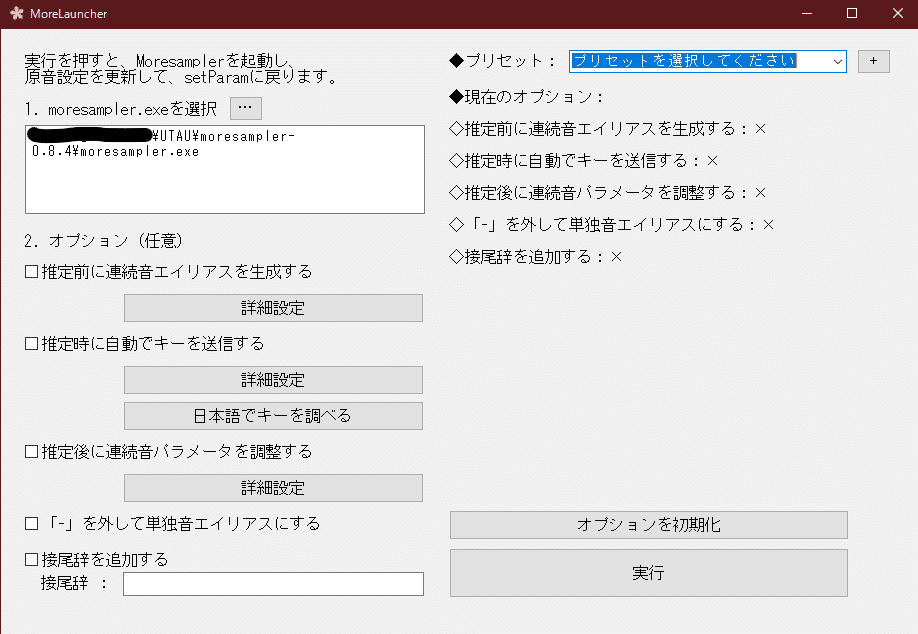Click the '1. moresampler.exeを選択' label
Image resolution: width=918 pixels, height=634 pixels.
(121, 109)
